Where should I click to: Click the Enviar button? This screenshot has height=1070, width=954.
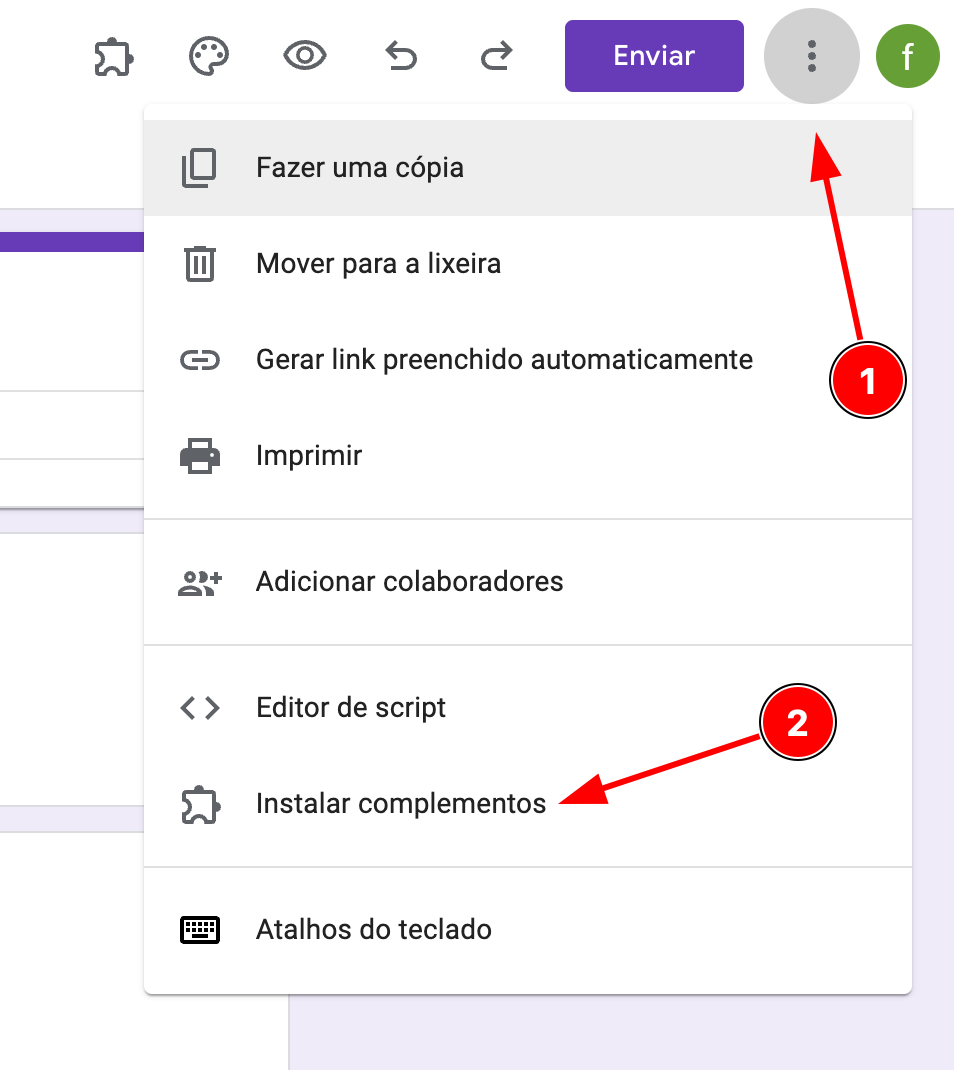(654, 56)
